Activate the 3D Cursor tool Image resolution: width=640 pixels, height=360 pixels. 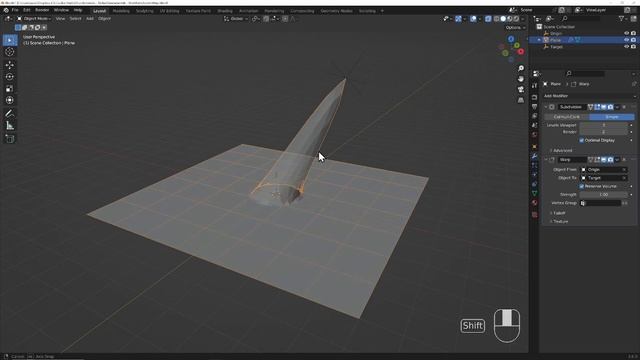(10, 52)
